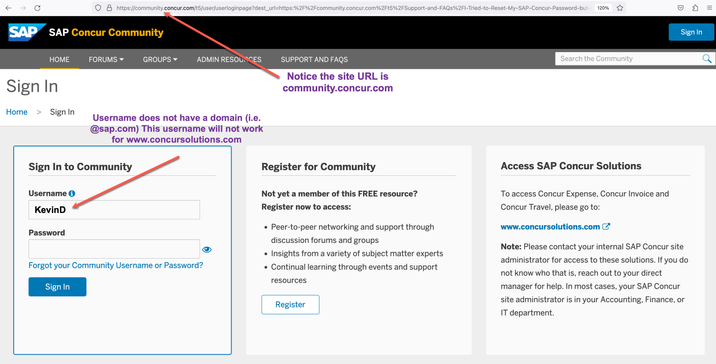
Task: Click external link icon beside www.concursolutions.com
Action: point(606,226)
